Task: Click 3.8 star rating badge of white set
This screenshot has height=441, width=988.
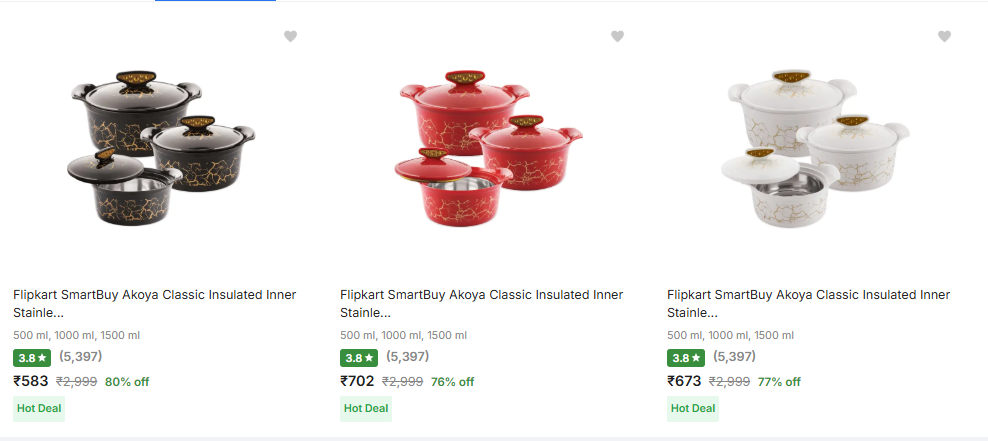Action: pos(685,357)
